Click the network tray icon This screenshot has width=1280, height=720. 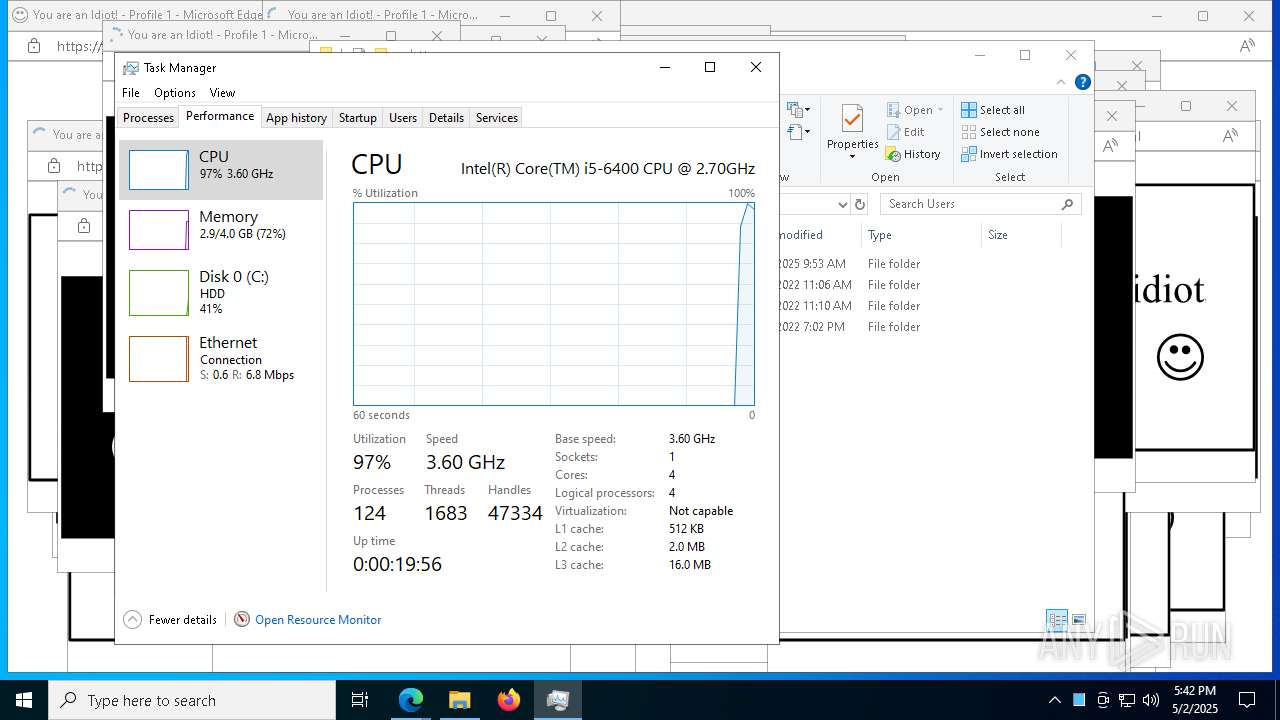[1127, 700]
